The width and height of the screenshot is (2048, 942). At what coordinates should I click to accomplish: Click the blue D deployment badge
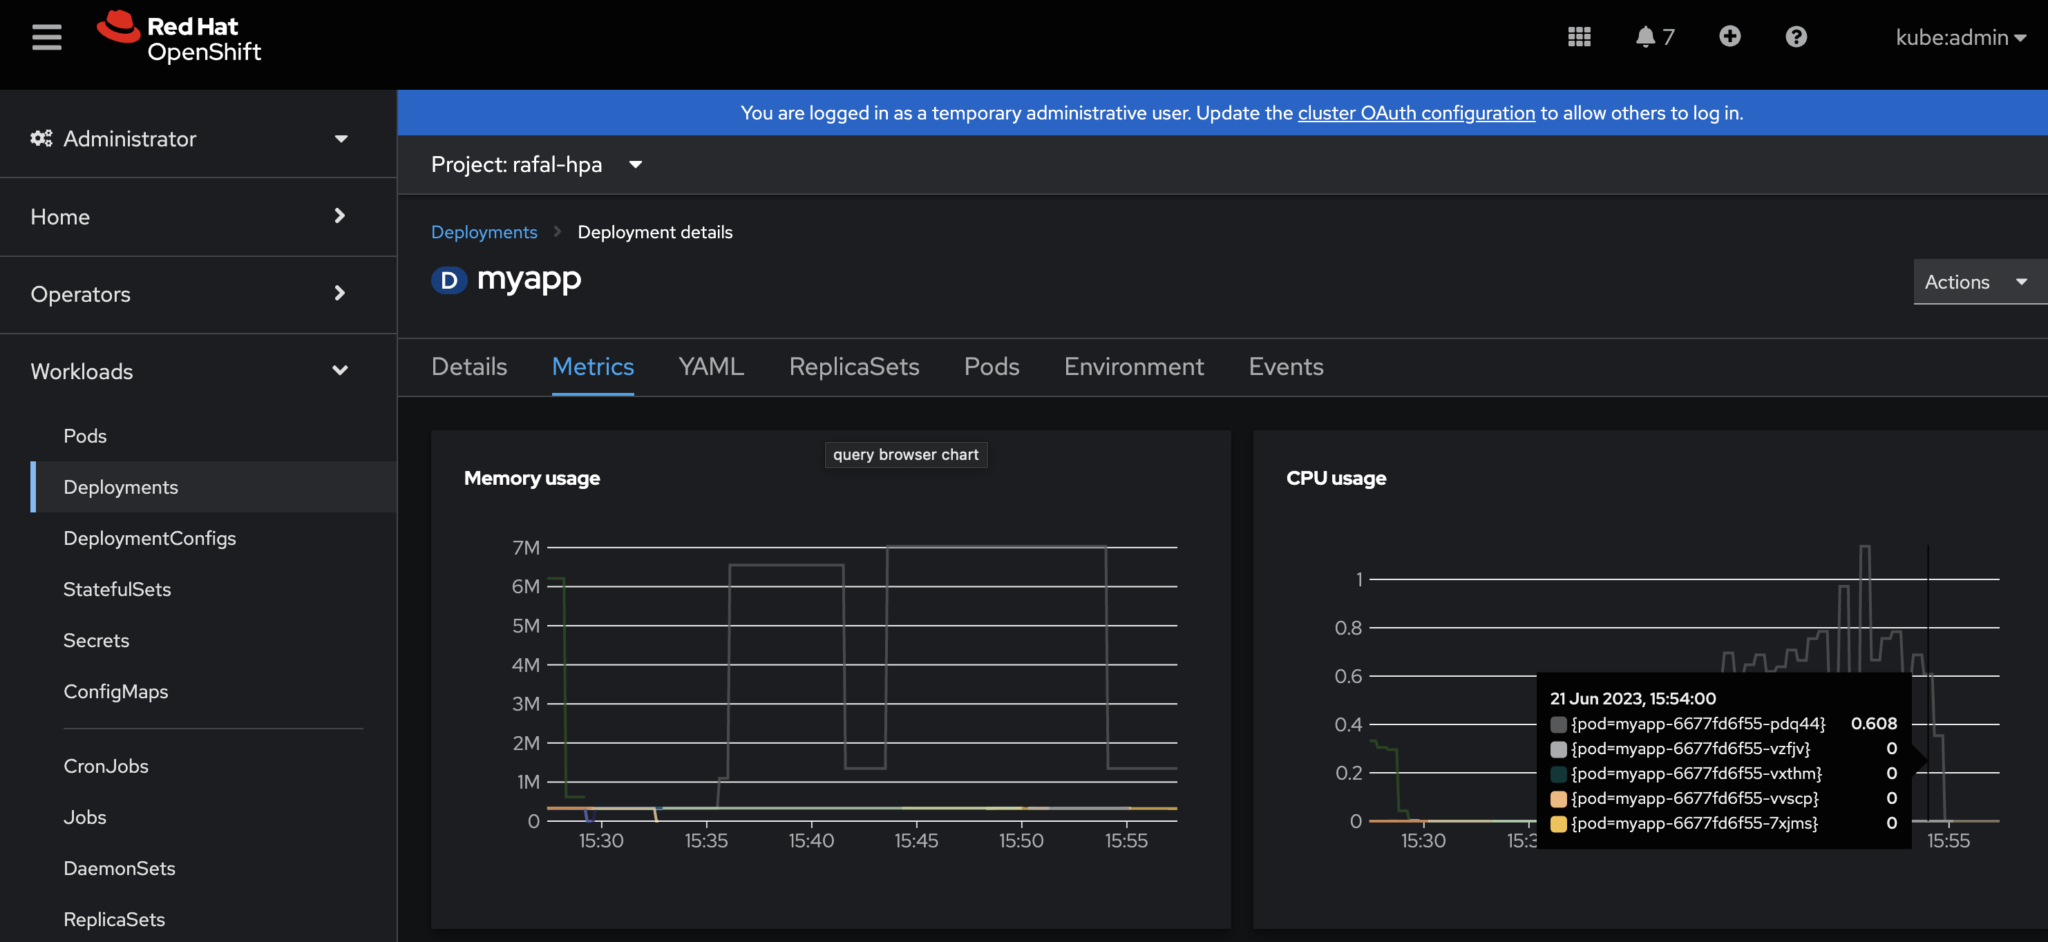pyautogui.click(x=449, y=280)
